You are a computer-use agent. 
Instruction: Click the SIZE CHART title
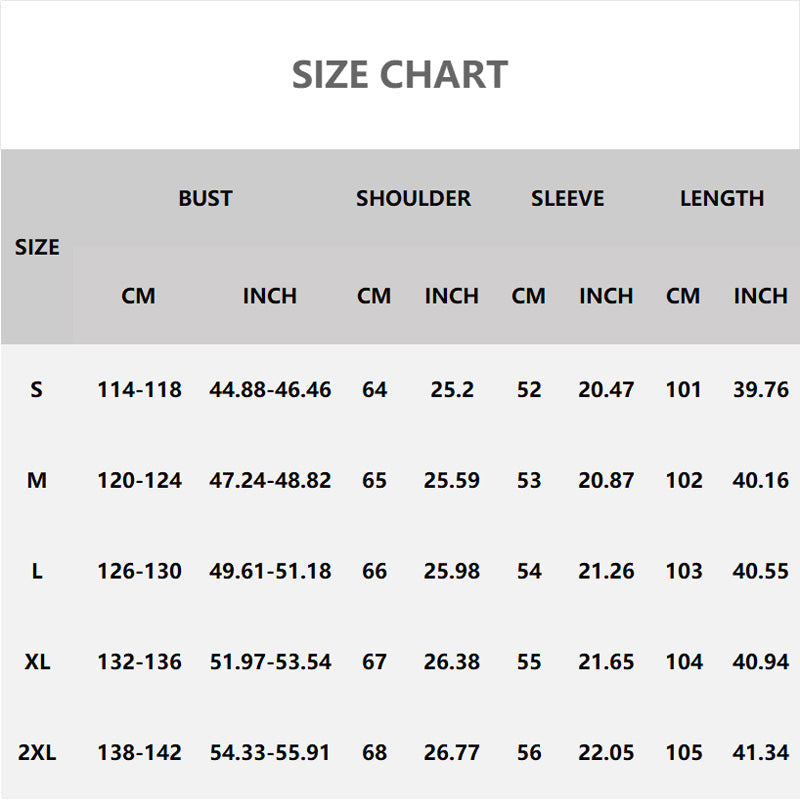(400, 75)
